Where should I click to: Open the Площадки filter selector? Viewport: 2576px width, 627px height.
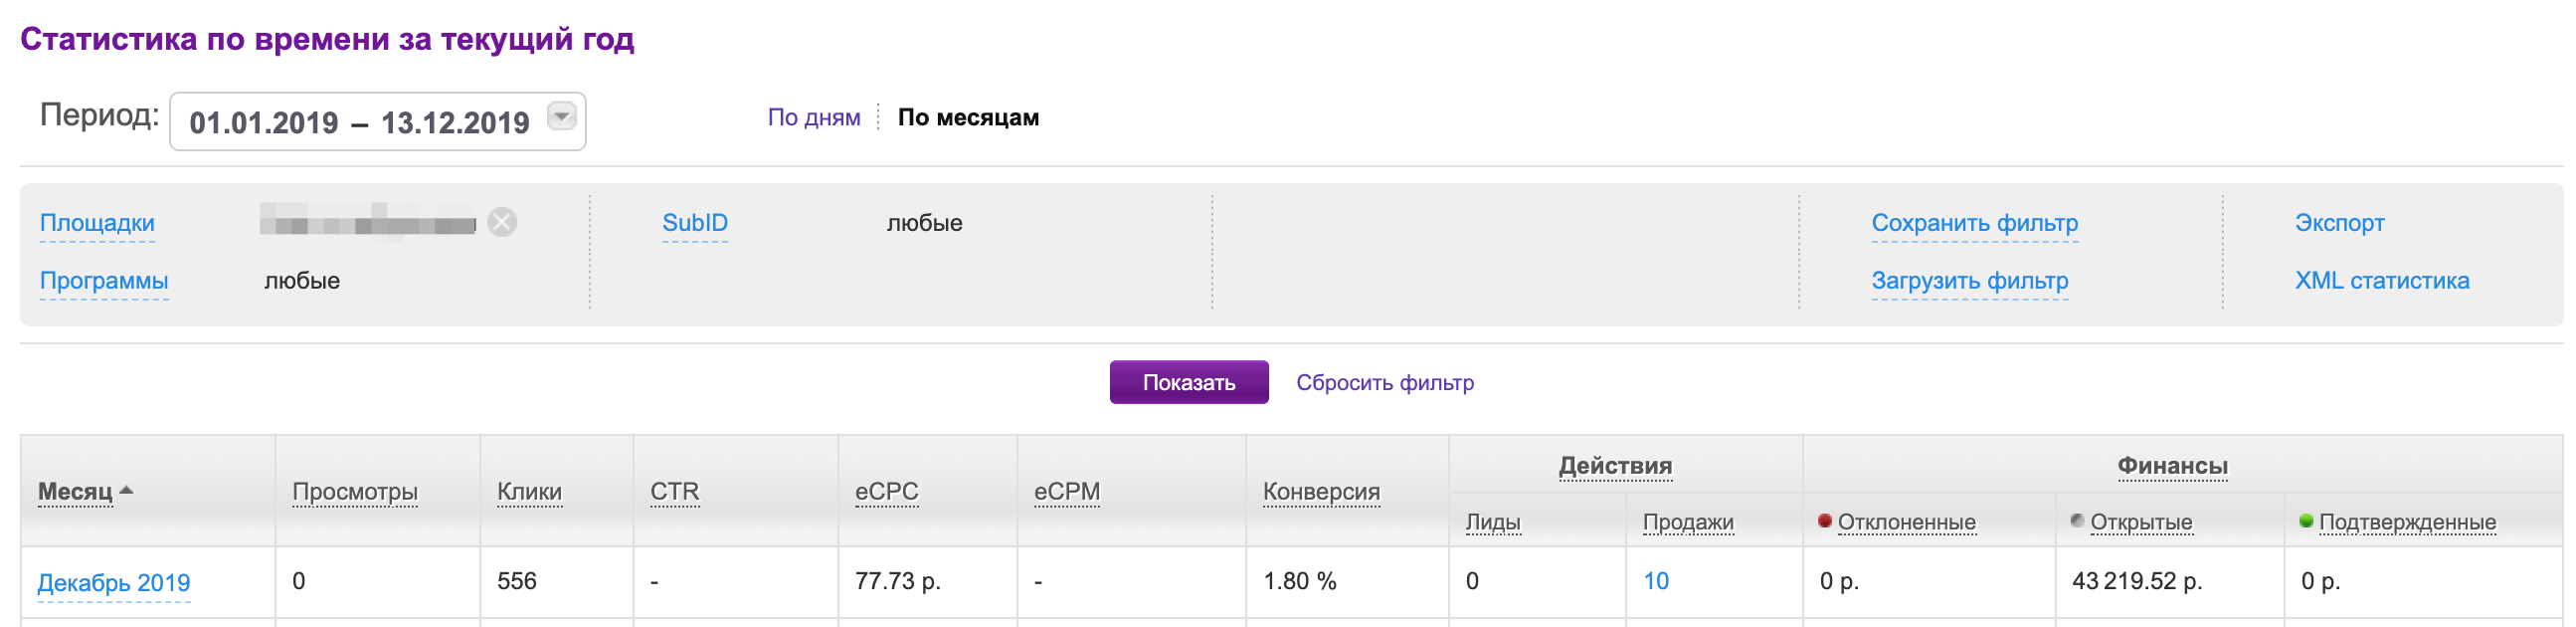click(97, 223)
